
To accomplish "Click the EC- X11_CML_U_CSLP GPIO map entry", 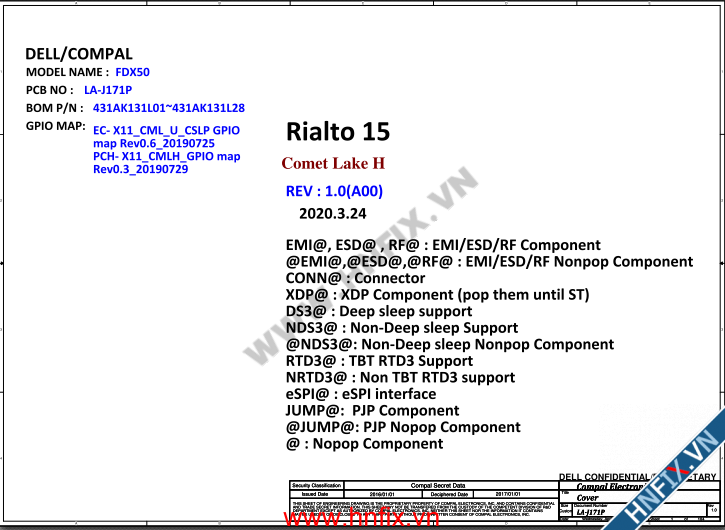I will click(165, 137).
